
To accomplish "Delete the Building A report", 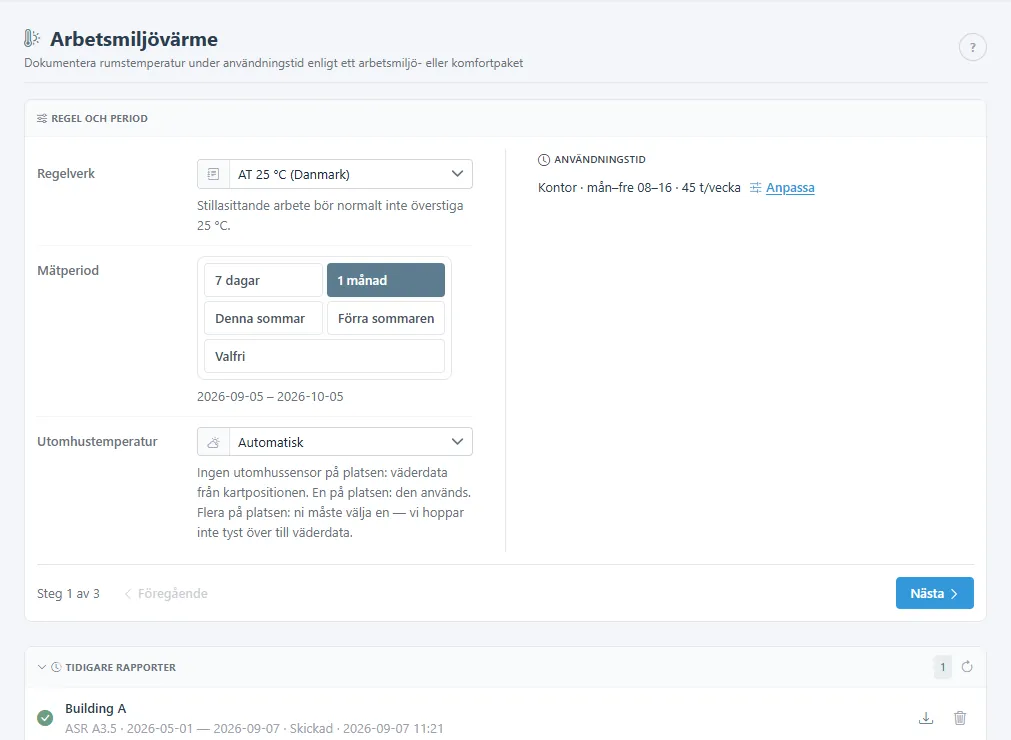I will pyautogui.click(x=959, y=717).
